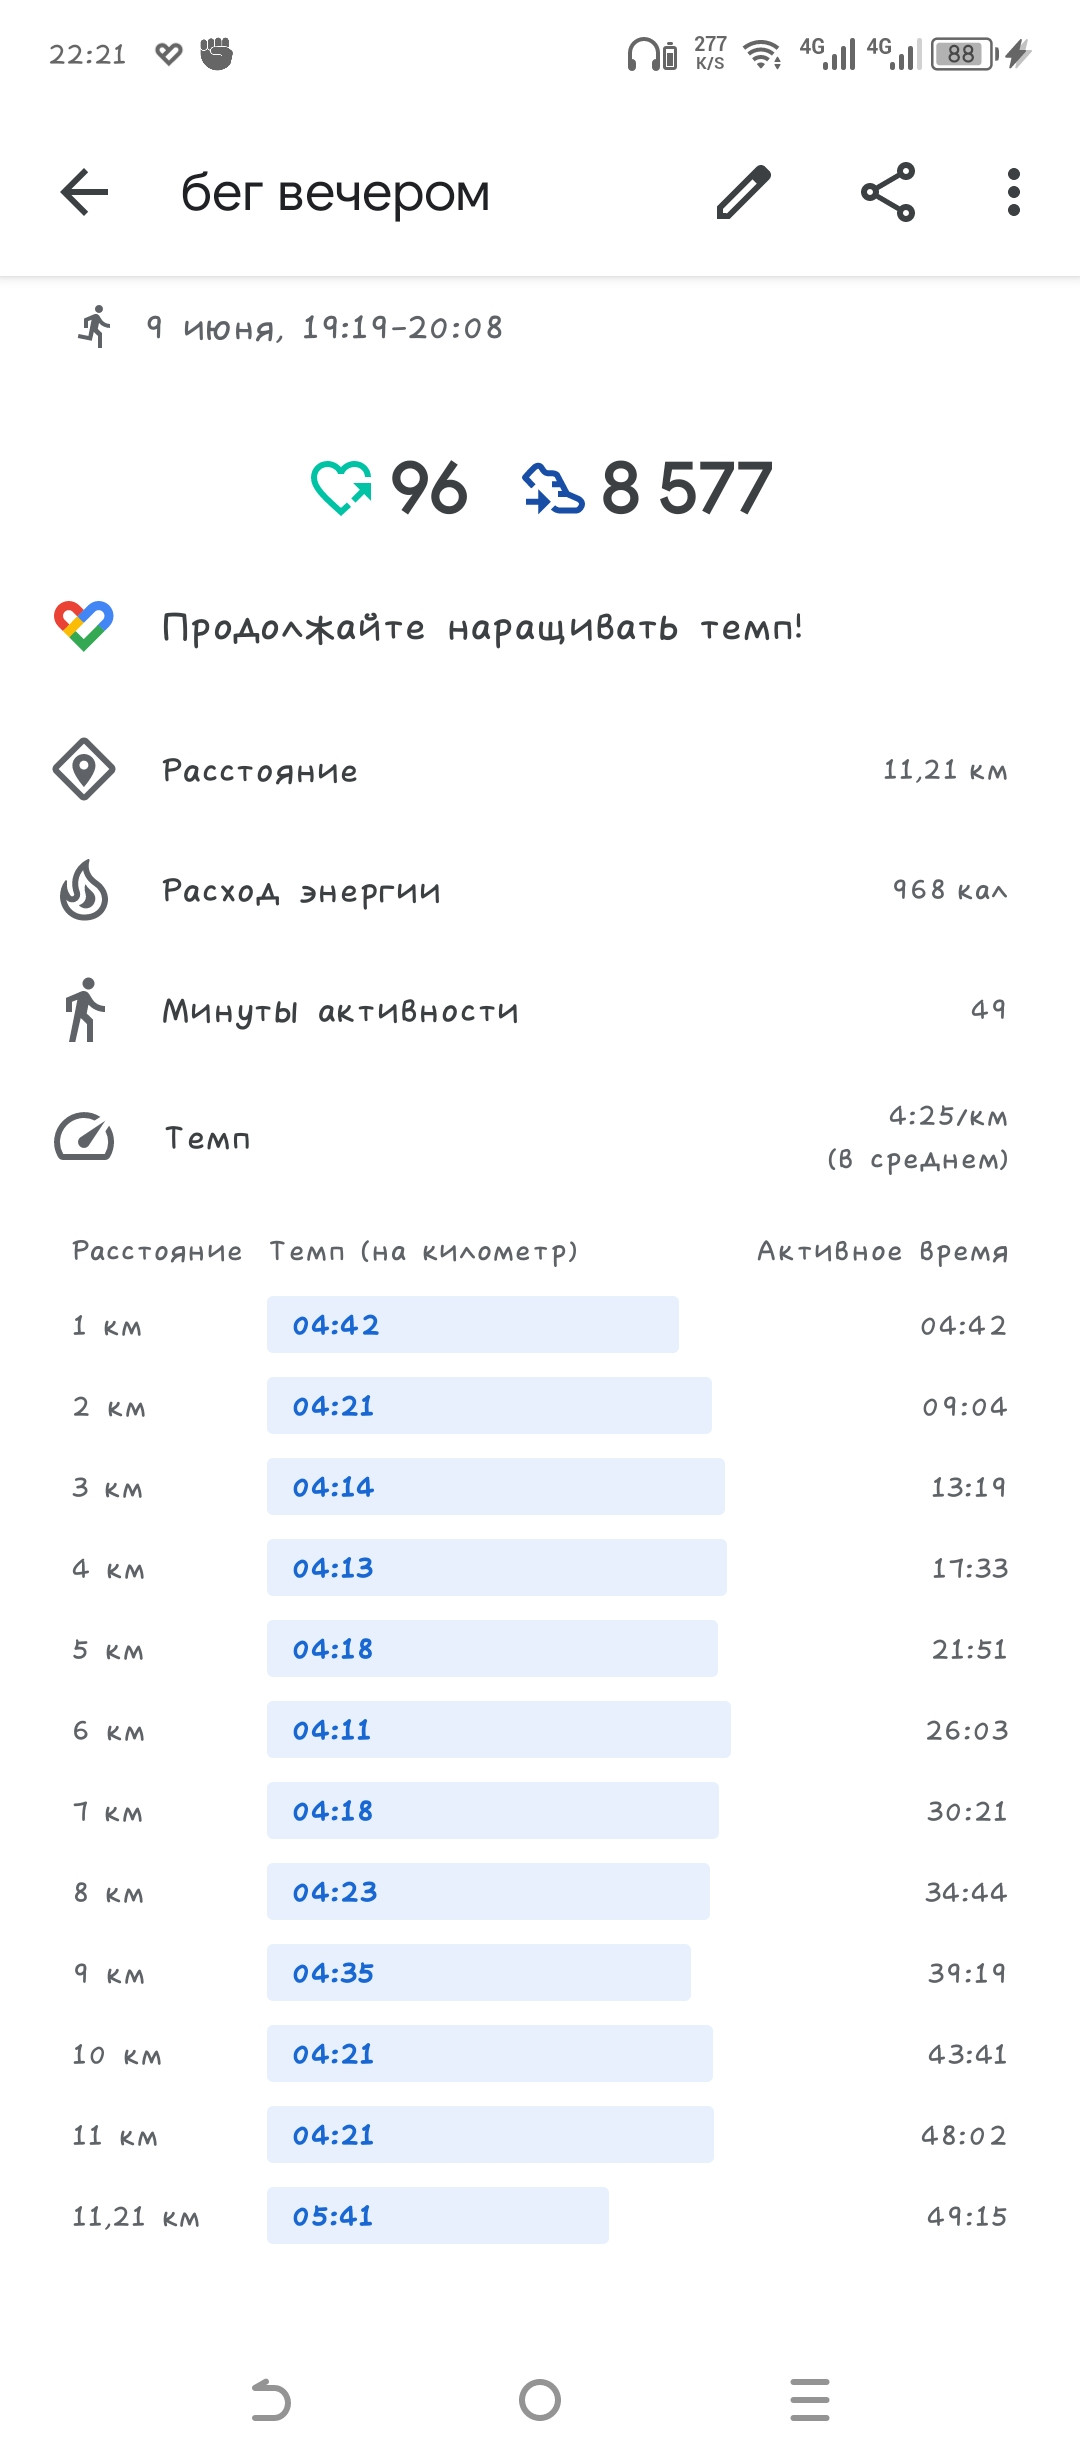Image resolution: width=1080 pixels, height=2460 pixels.
Task: Tap the Темп speedometer icon
Action: point(84,1137)
